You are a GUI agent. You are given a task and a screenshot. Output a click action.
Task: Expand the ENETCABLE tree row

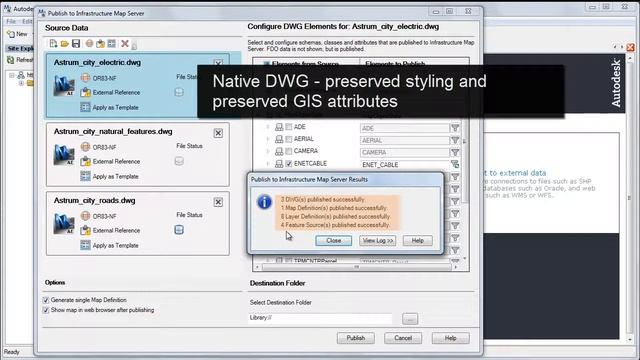point(268,164)
